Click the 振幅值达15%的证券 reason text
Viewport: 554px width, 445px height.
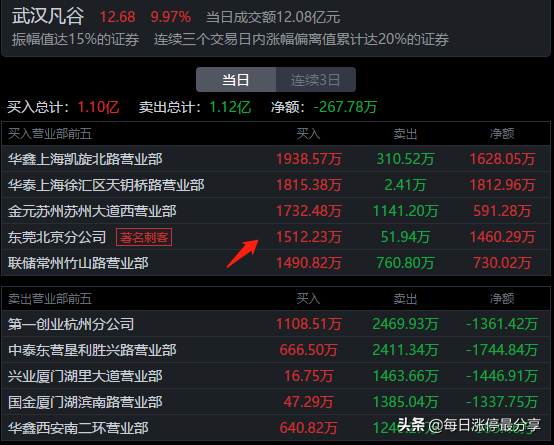(x=75, y=39)
